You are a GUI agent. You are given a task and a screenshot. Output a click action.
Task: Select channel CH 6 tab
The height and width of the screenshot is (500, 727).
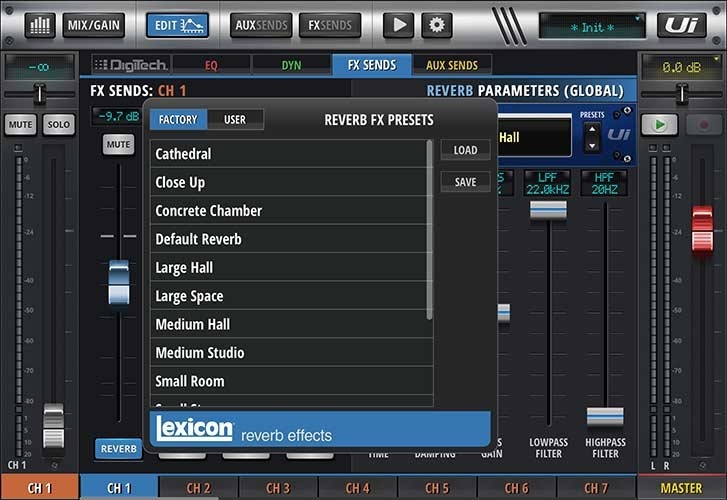tap(517, 488)
